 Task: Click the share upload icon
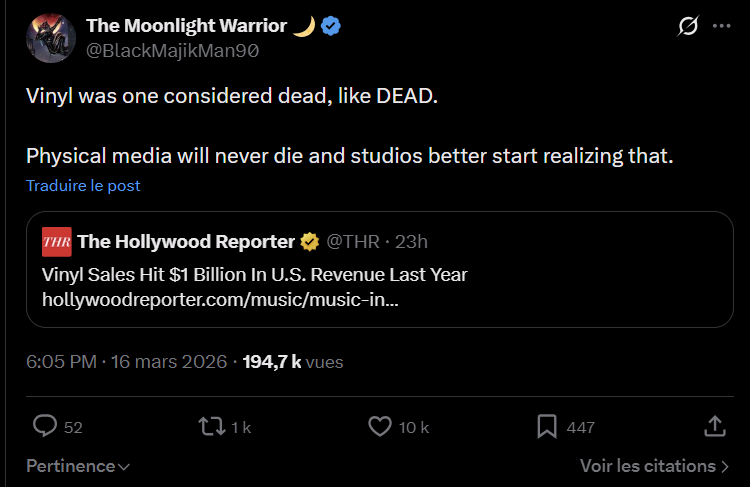715,427
